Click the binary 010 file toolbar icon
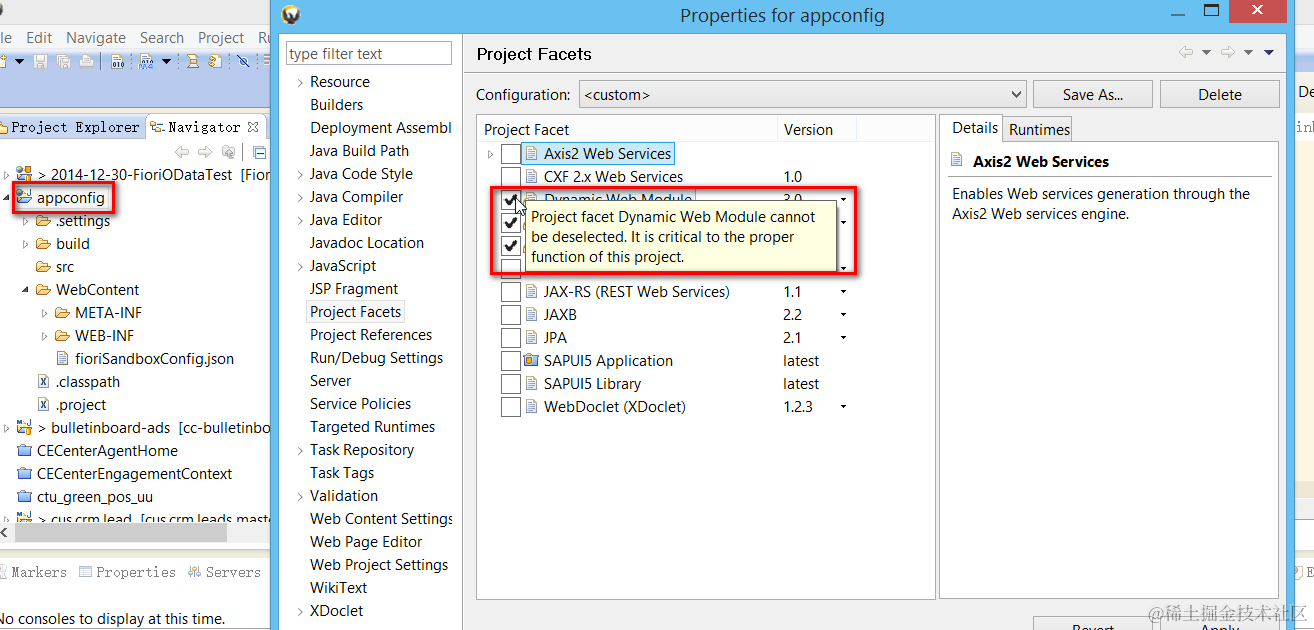The image size is (1314, 630). [117, 62]
